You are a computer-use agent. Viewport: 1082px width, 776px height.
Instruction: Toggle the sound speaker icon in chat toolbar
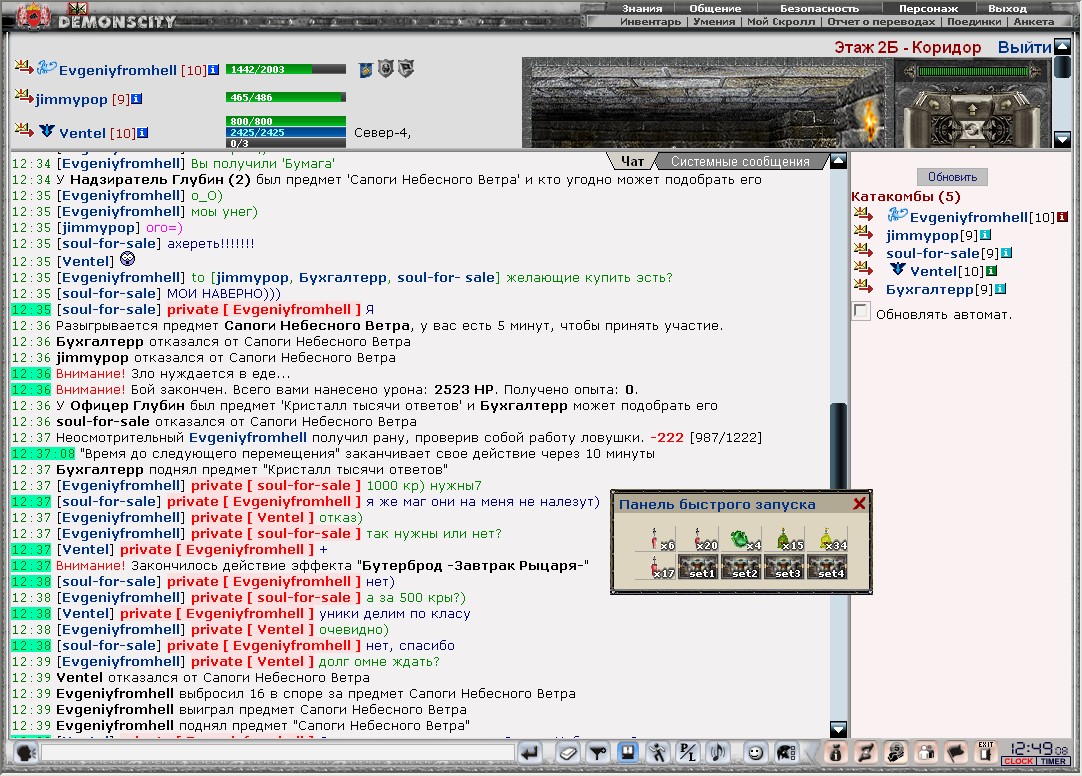tap(718, 753)
